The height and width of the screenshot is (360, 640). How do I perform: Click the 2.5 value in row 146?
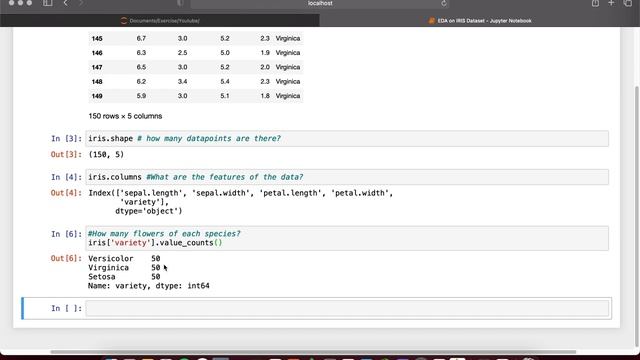(182, 53)
